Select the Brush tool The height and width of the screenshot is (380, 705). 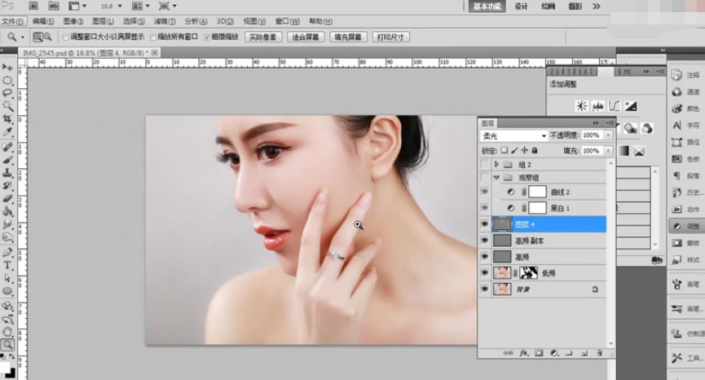pyautogui.click(x=8, y=160)
